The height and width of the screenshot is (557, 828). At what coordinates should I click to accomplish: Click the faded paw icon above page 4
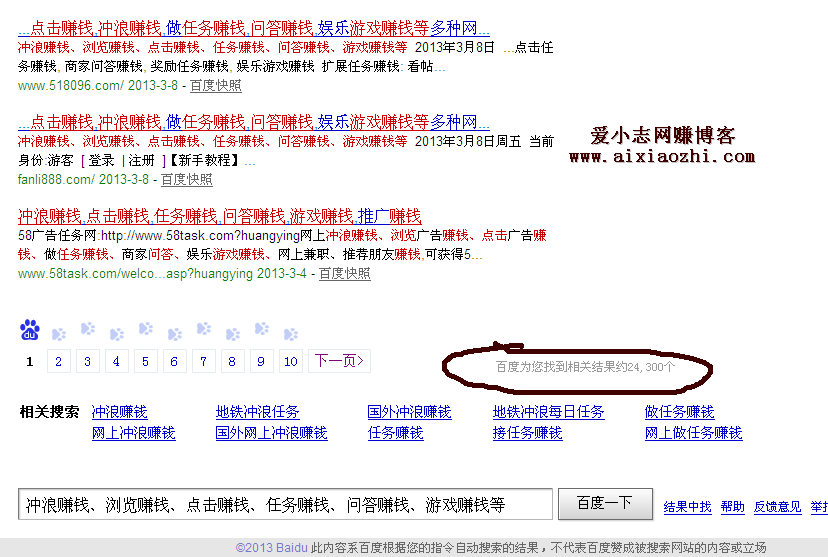pyautogui.click(x=117, y=334)
